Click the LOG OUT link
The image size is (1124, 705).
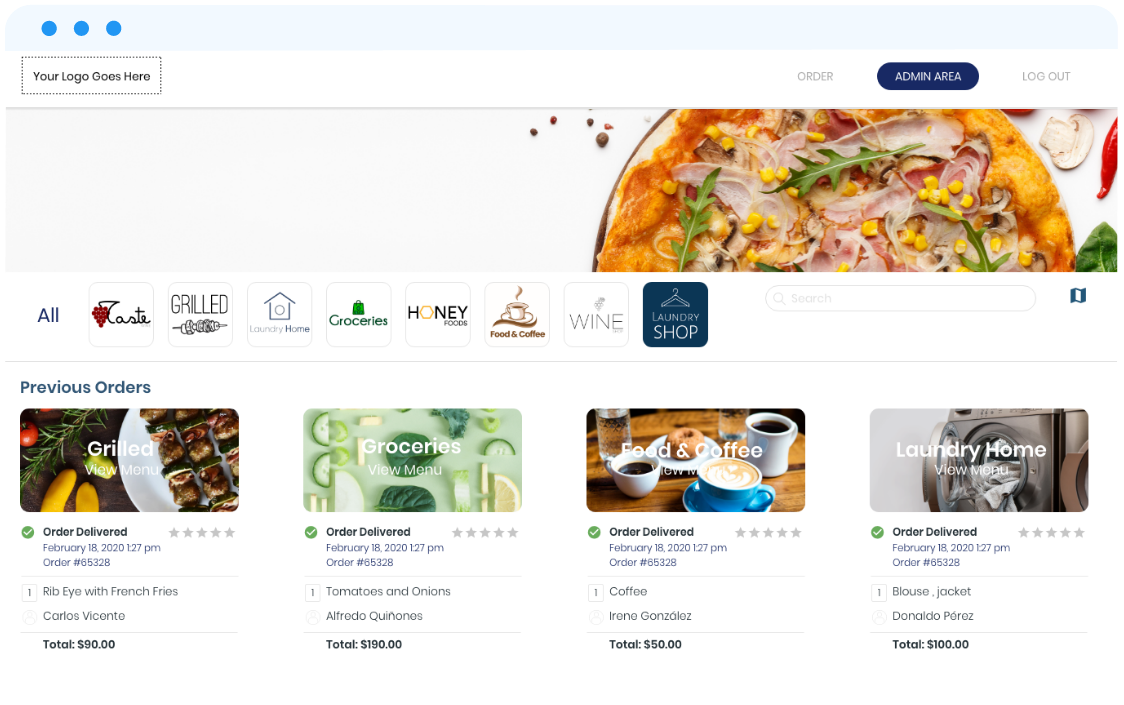click(x=1046, y=77)
